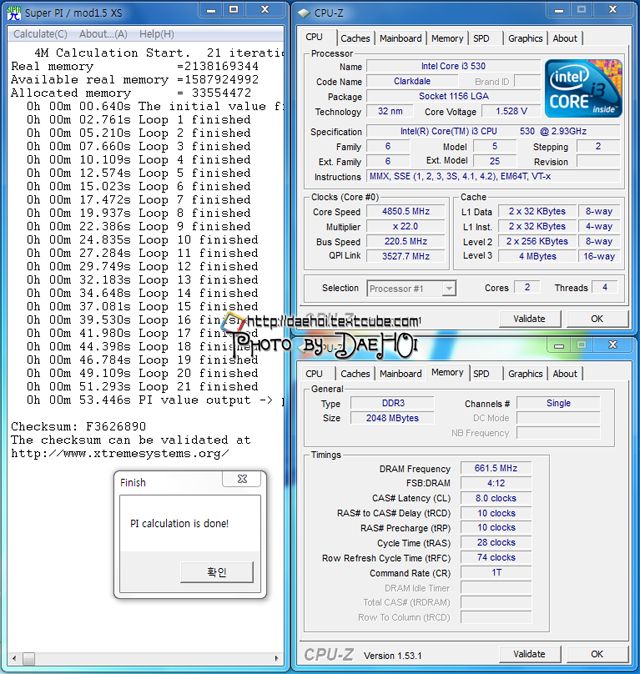Image resolution: width=640 pixels, height=674 pixels.
Task: Open Graphics tab in upper CPU-Z window
Action: tap(525, 38)
